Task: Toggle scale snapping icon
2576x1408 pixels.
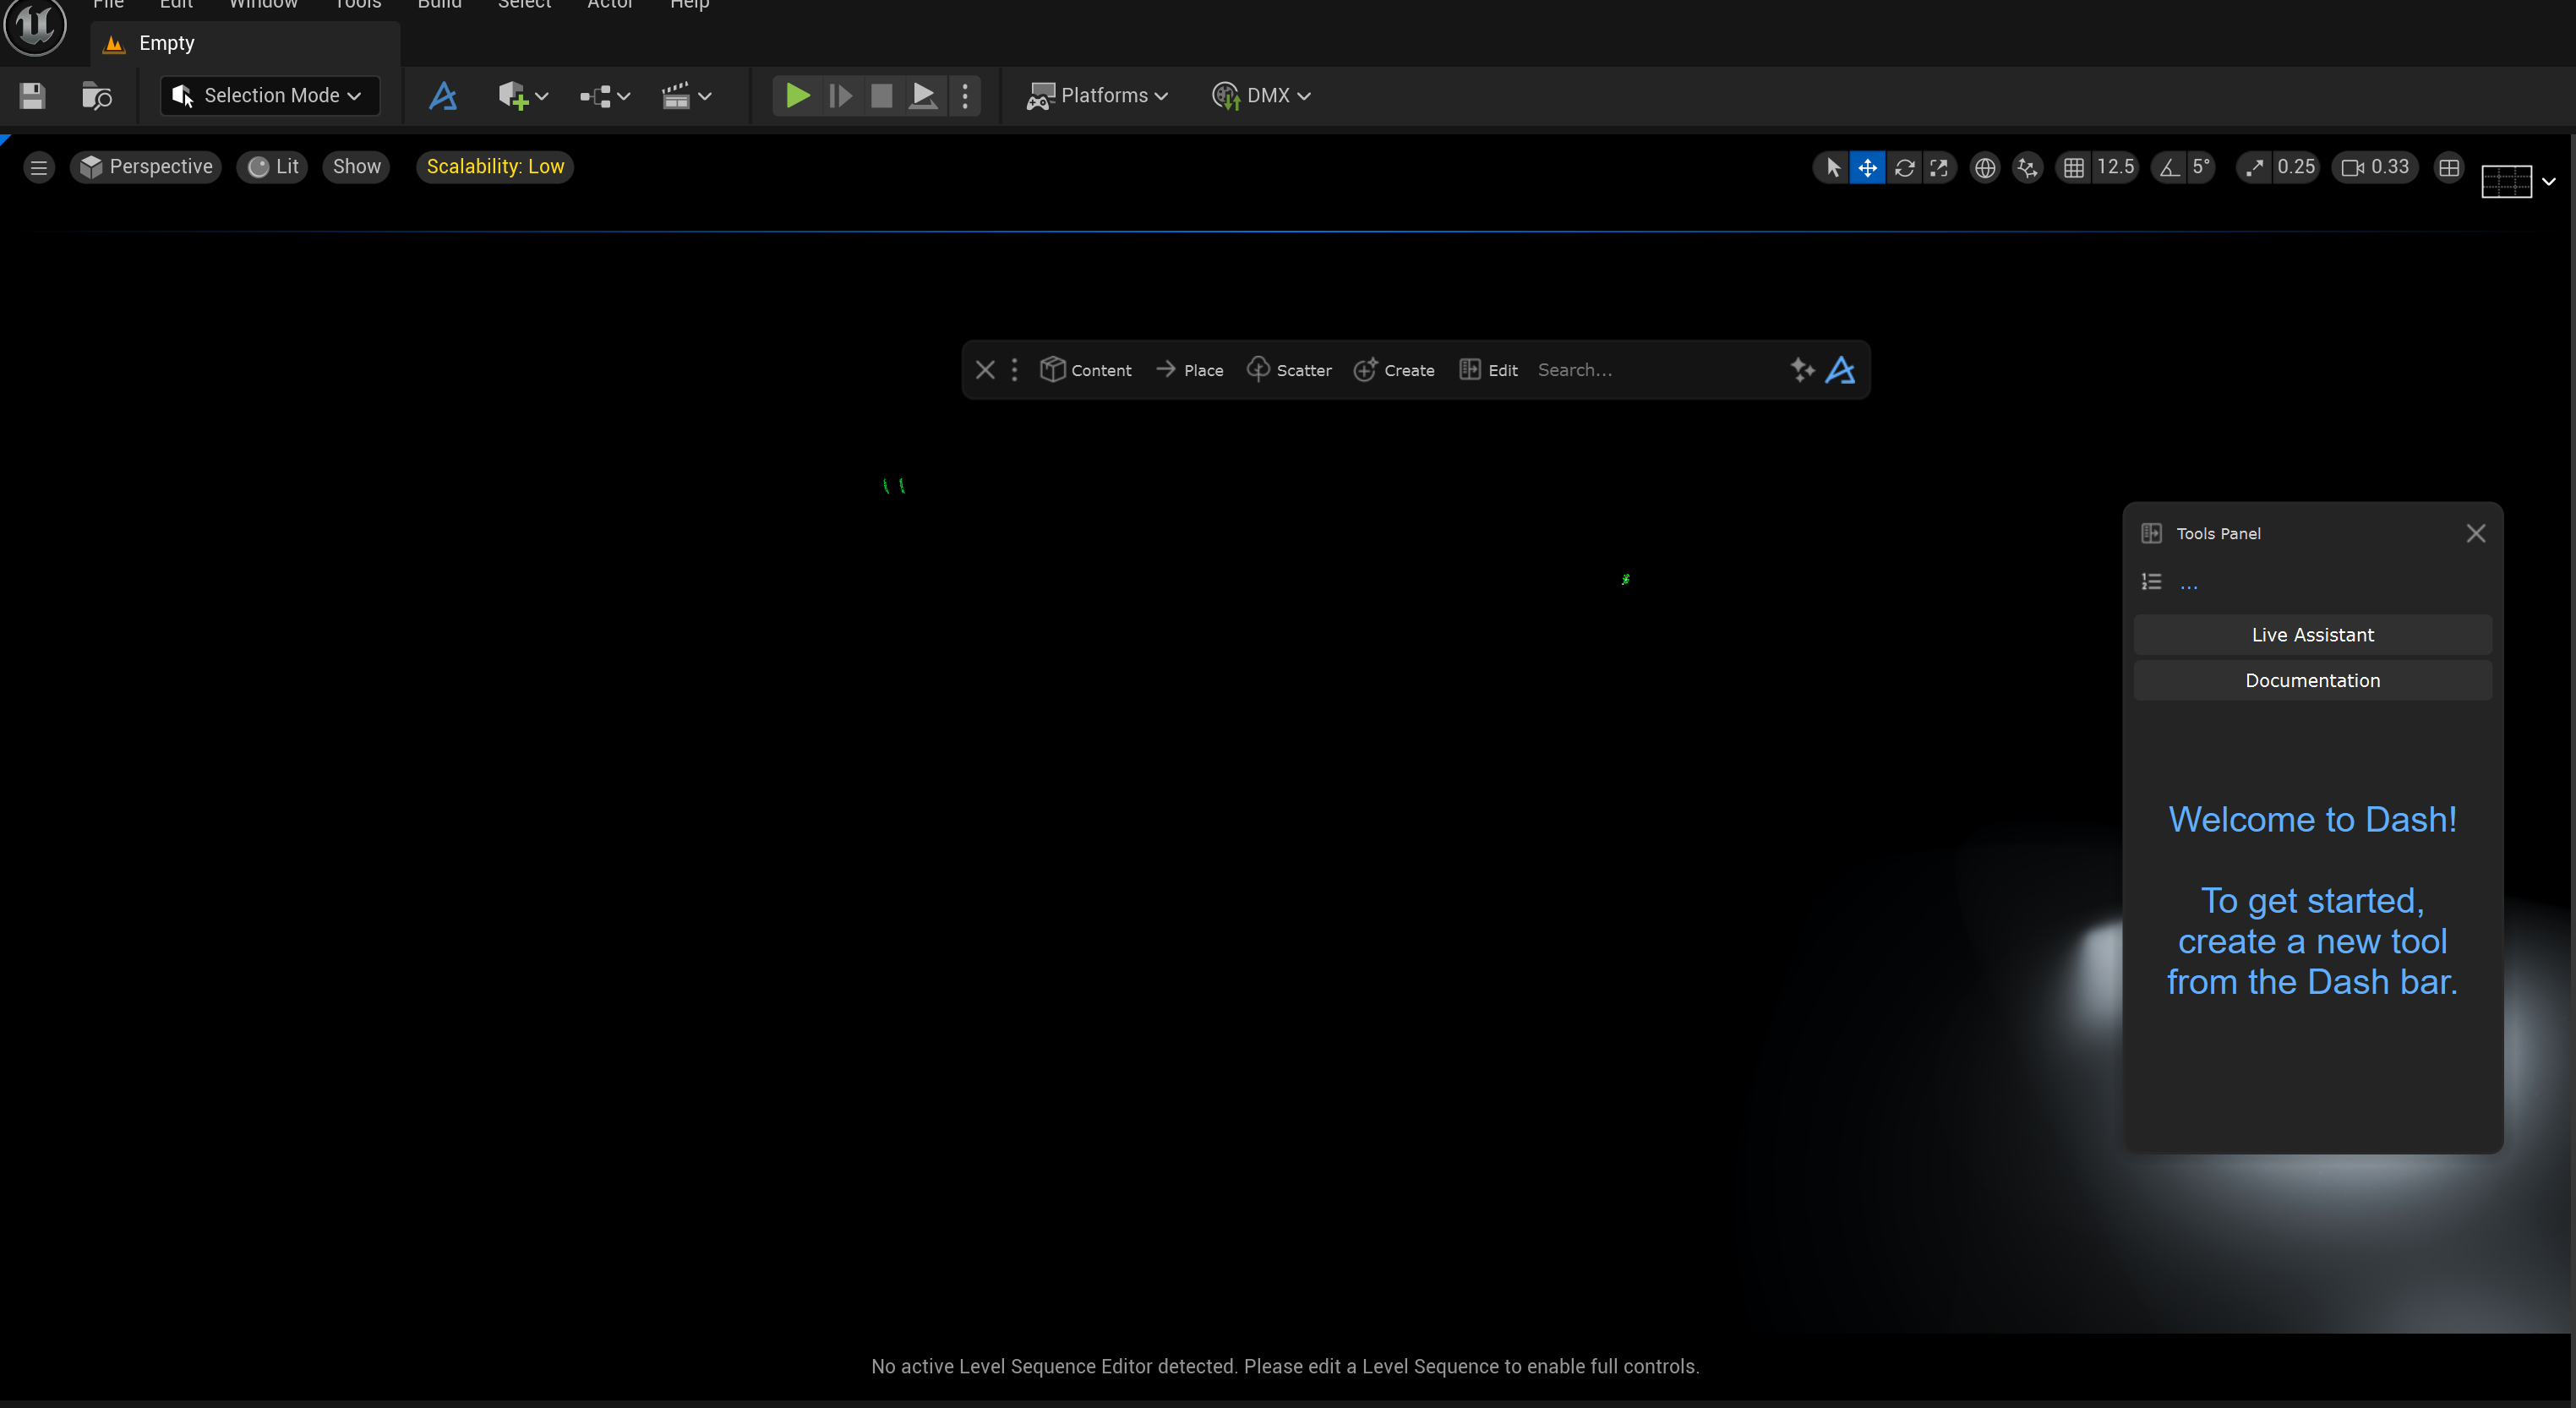Action: [2254, 168]
